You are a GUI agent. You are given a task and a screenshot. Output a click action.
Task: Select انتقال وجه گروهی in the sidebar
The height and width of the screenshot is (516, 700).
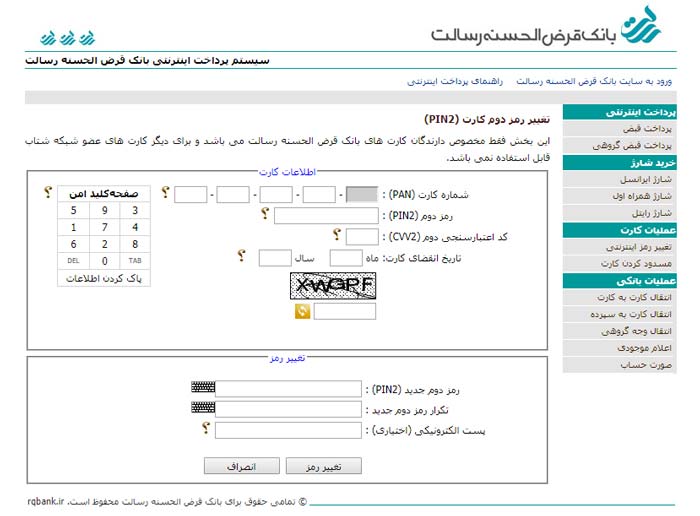[x=620, y=331]
